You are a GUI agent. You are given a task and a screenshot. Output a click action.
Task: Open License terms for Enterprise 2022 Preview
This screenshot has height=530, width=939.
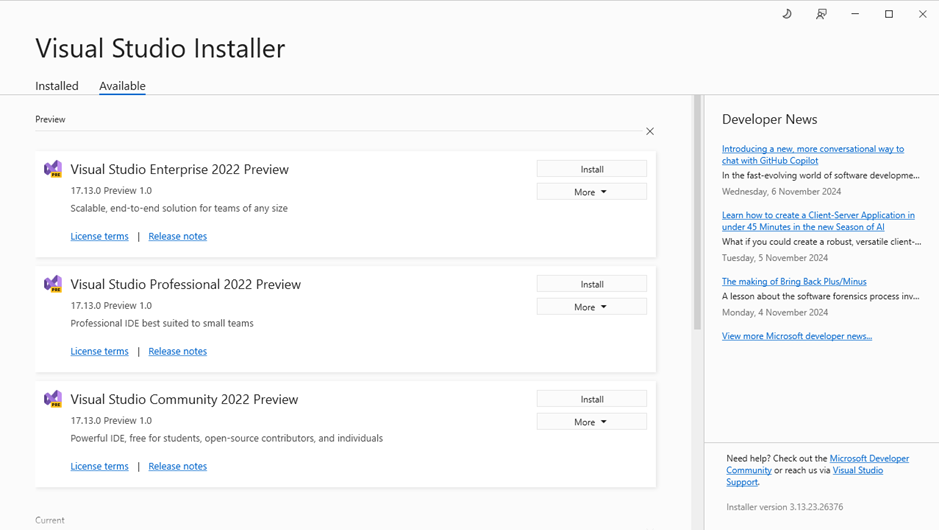[99, 236]
